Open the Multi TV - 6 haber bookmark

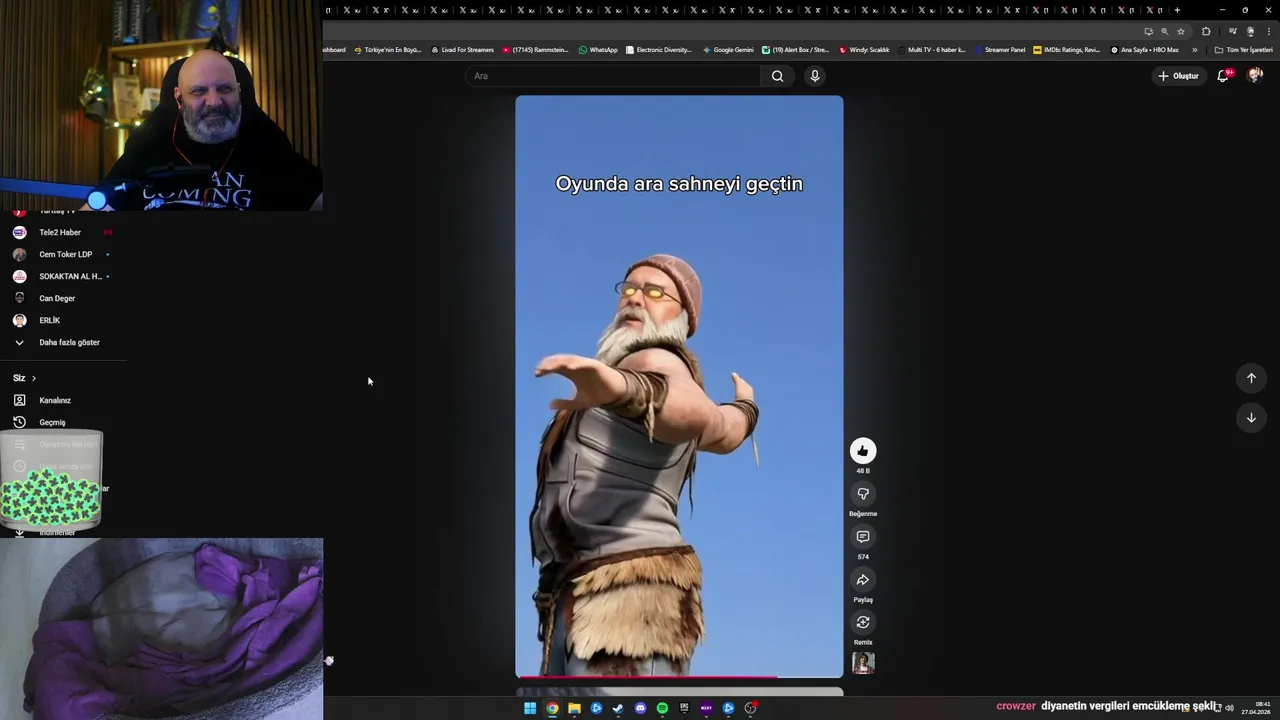[931, 49]
